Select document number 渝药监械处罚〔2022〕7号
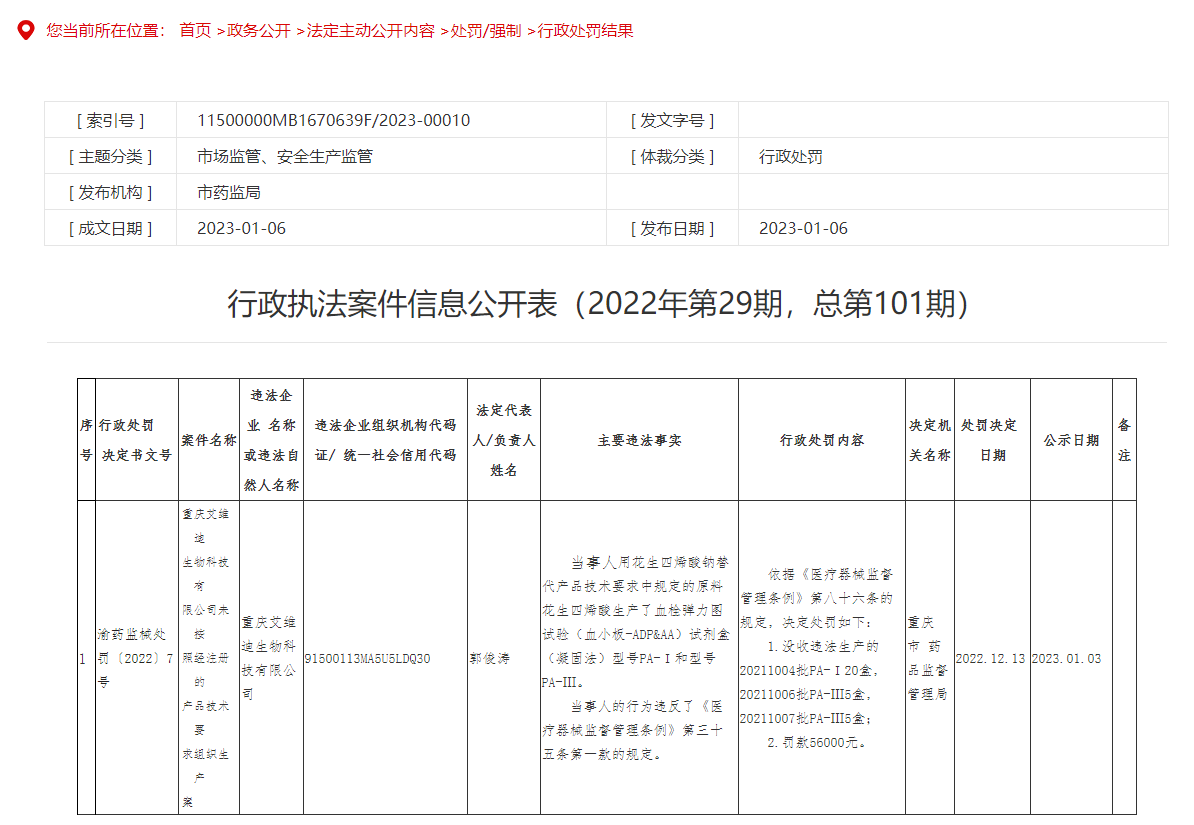This screenshot has height=825, width=1194. (x=135, y=658)
